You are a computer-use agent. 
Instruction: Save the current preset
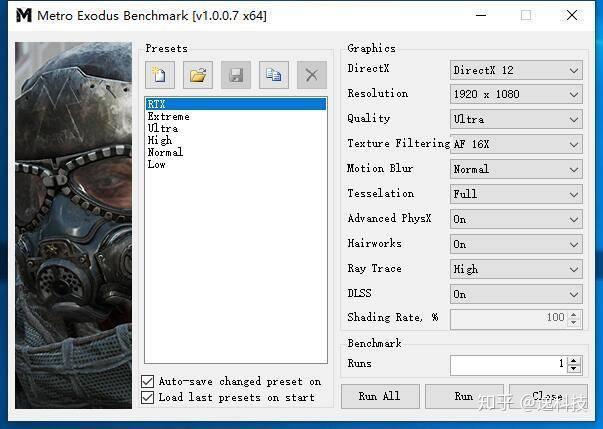point(236,75)
